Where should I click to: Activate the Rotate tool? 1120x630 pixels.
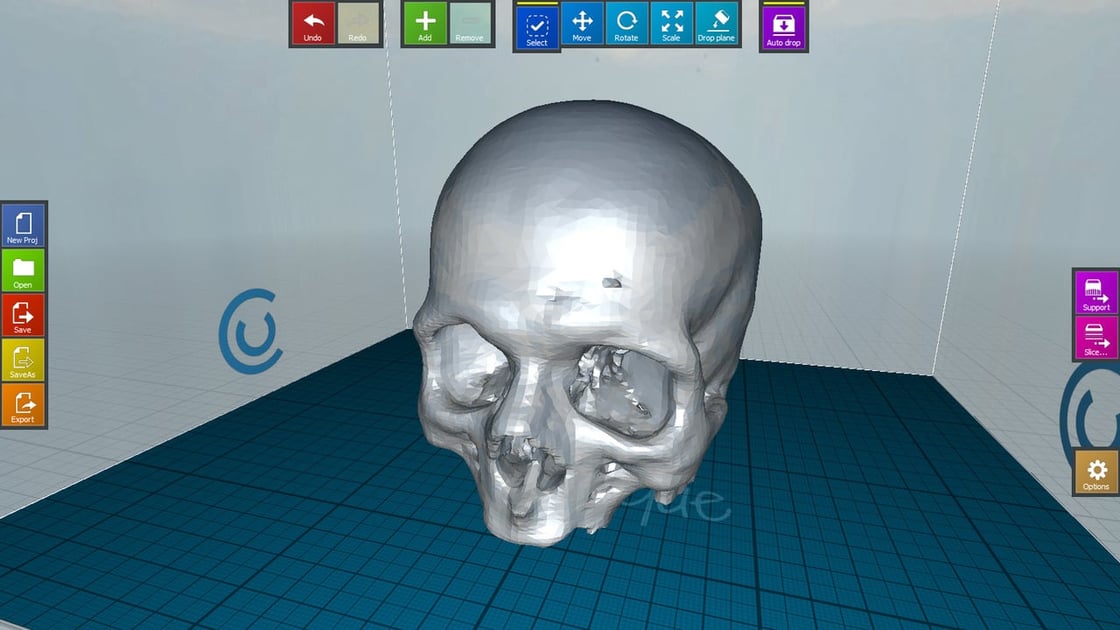(x=627, y=24)
